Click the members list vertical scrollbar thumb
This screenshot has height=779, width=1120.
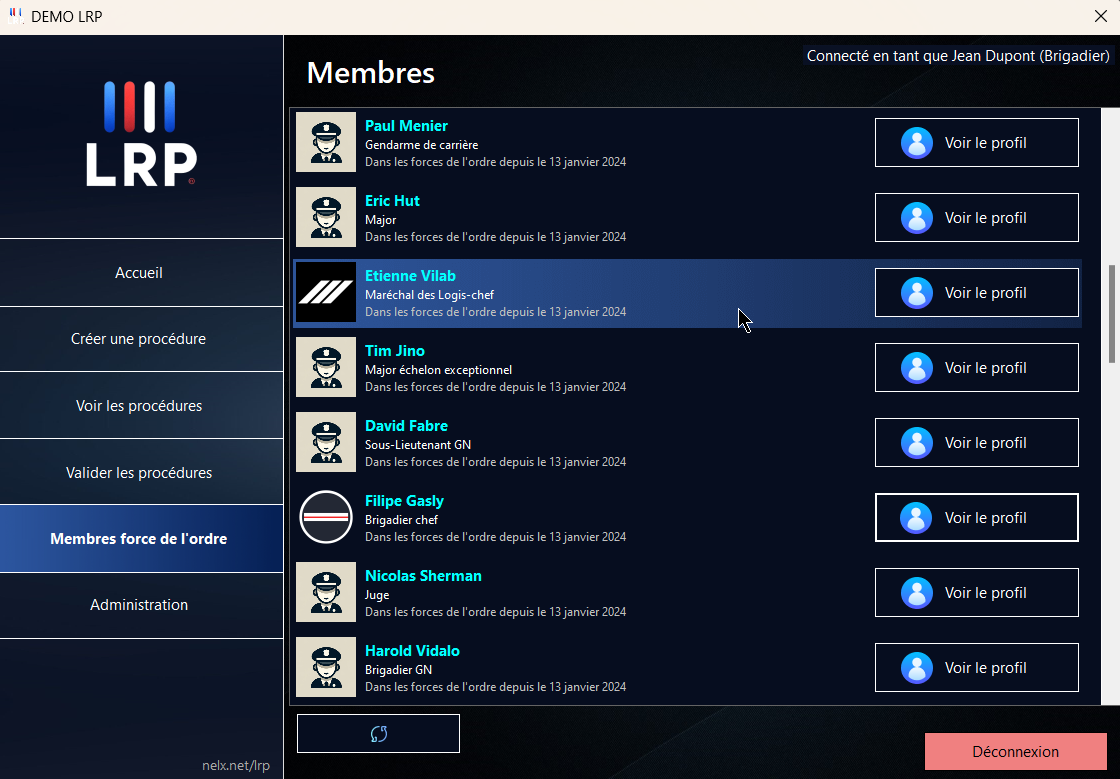coord(1112,315)
